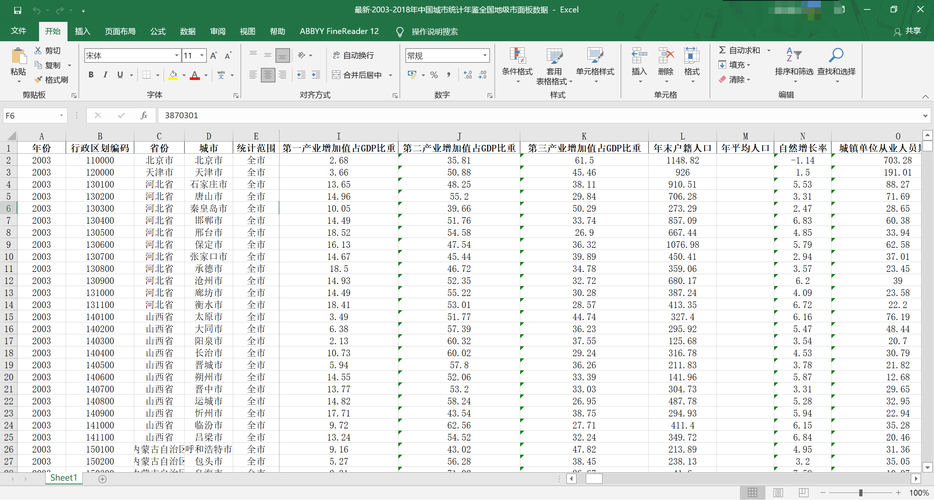Screen dimensions: 934x500
Task: Open the number format dropdown (常规)
Action: click(485, 55)
